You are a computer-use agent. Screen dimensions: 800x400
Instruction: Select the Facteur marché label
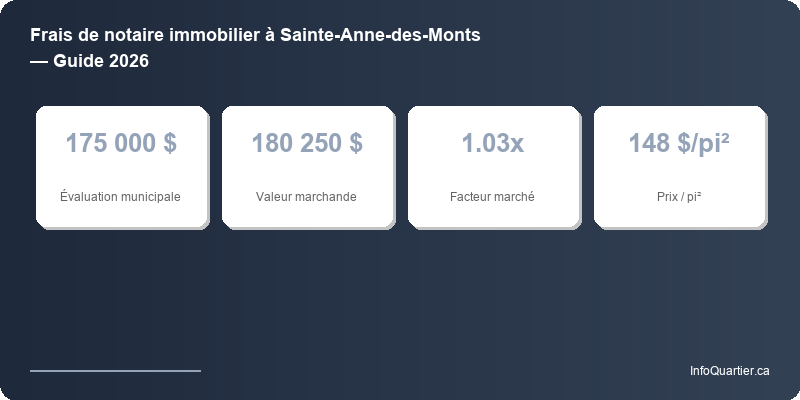(x=492, y=197)
